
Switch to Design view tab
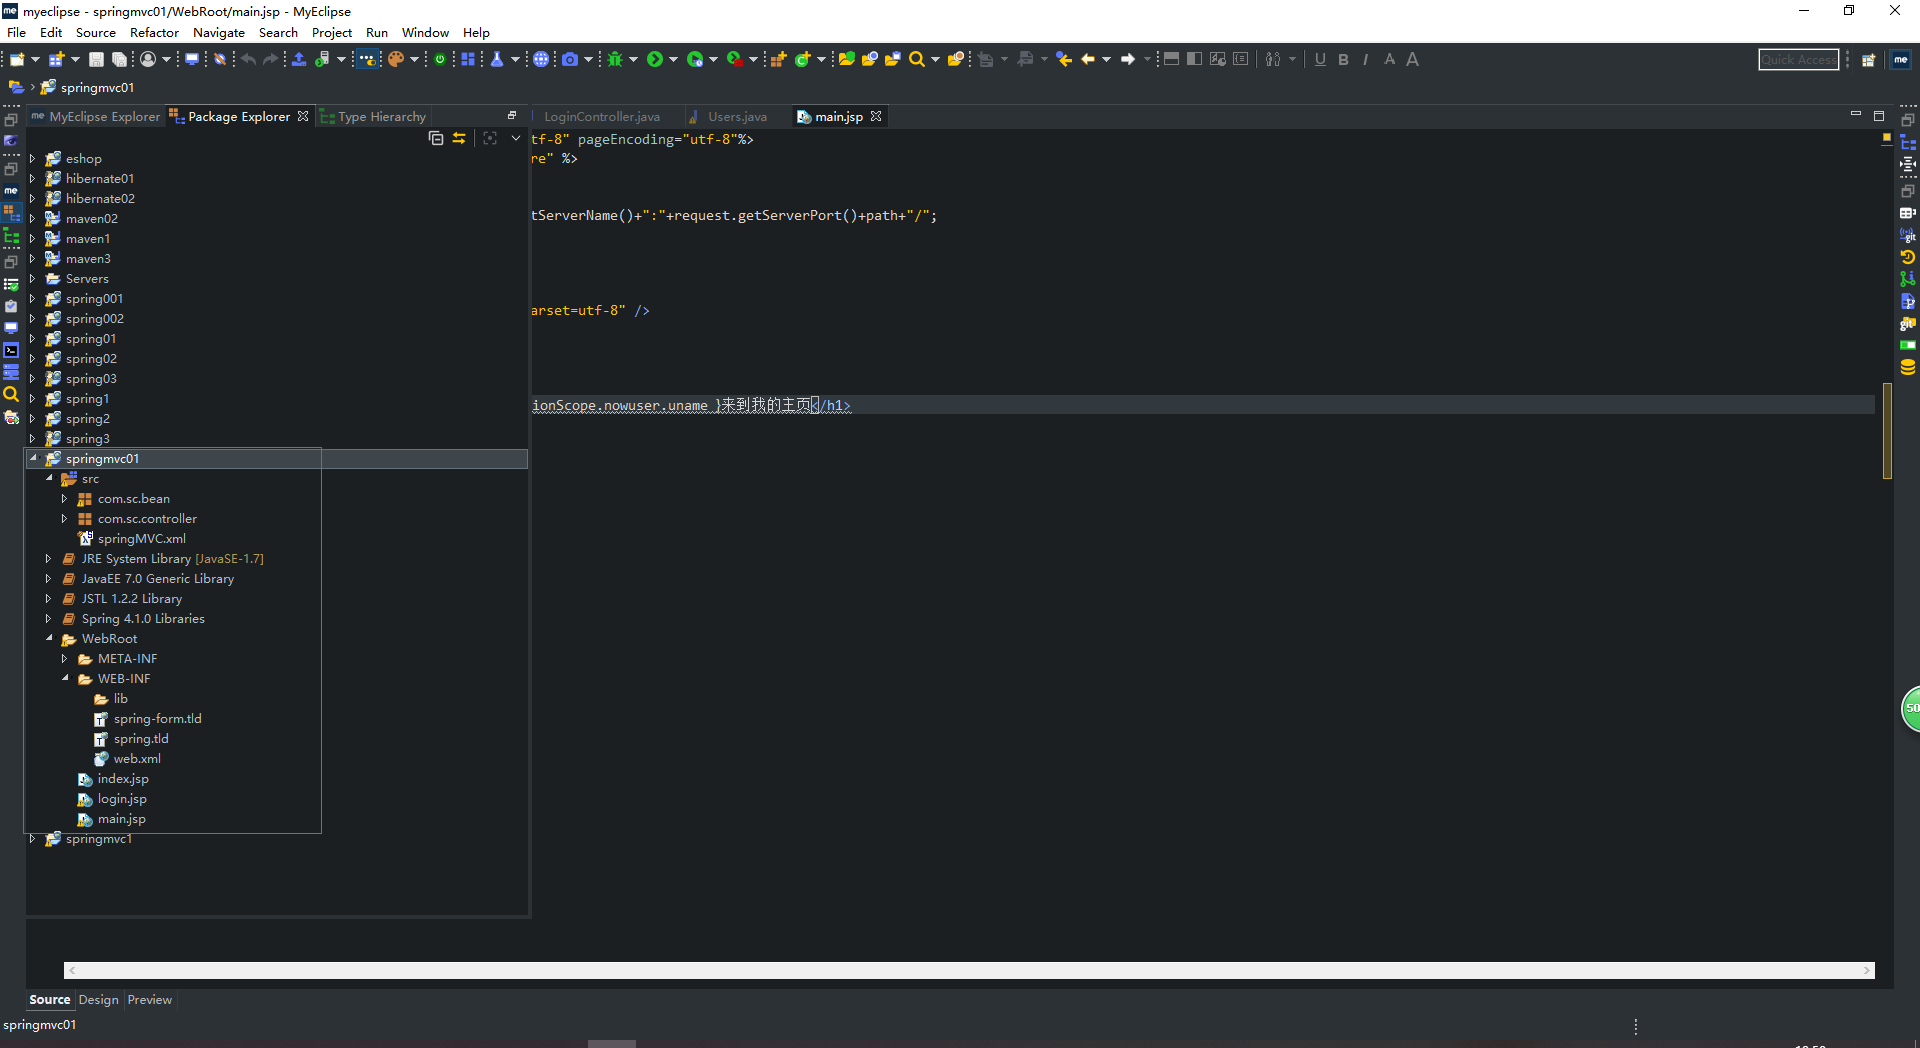tap(98, 999)
